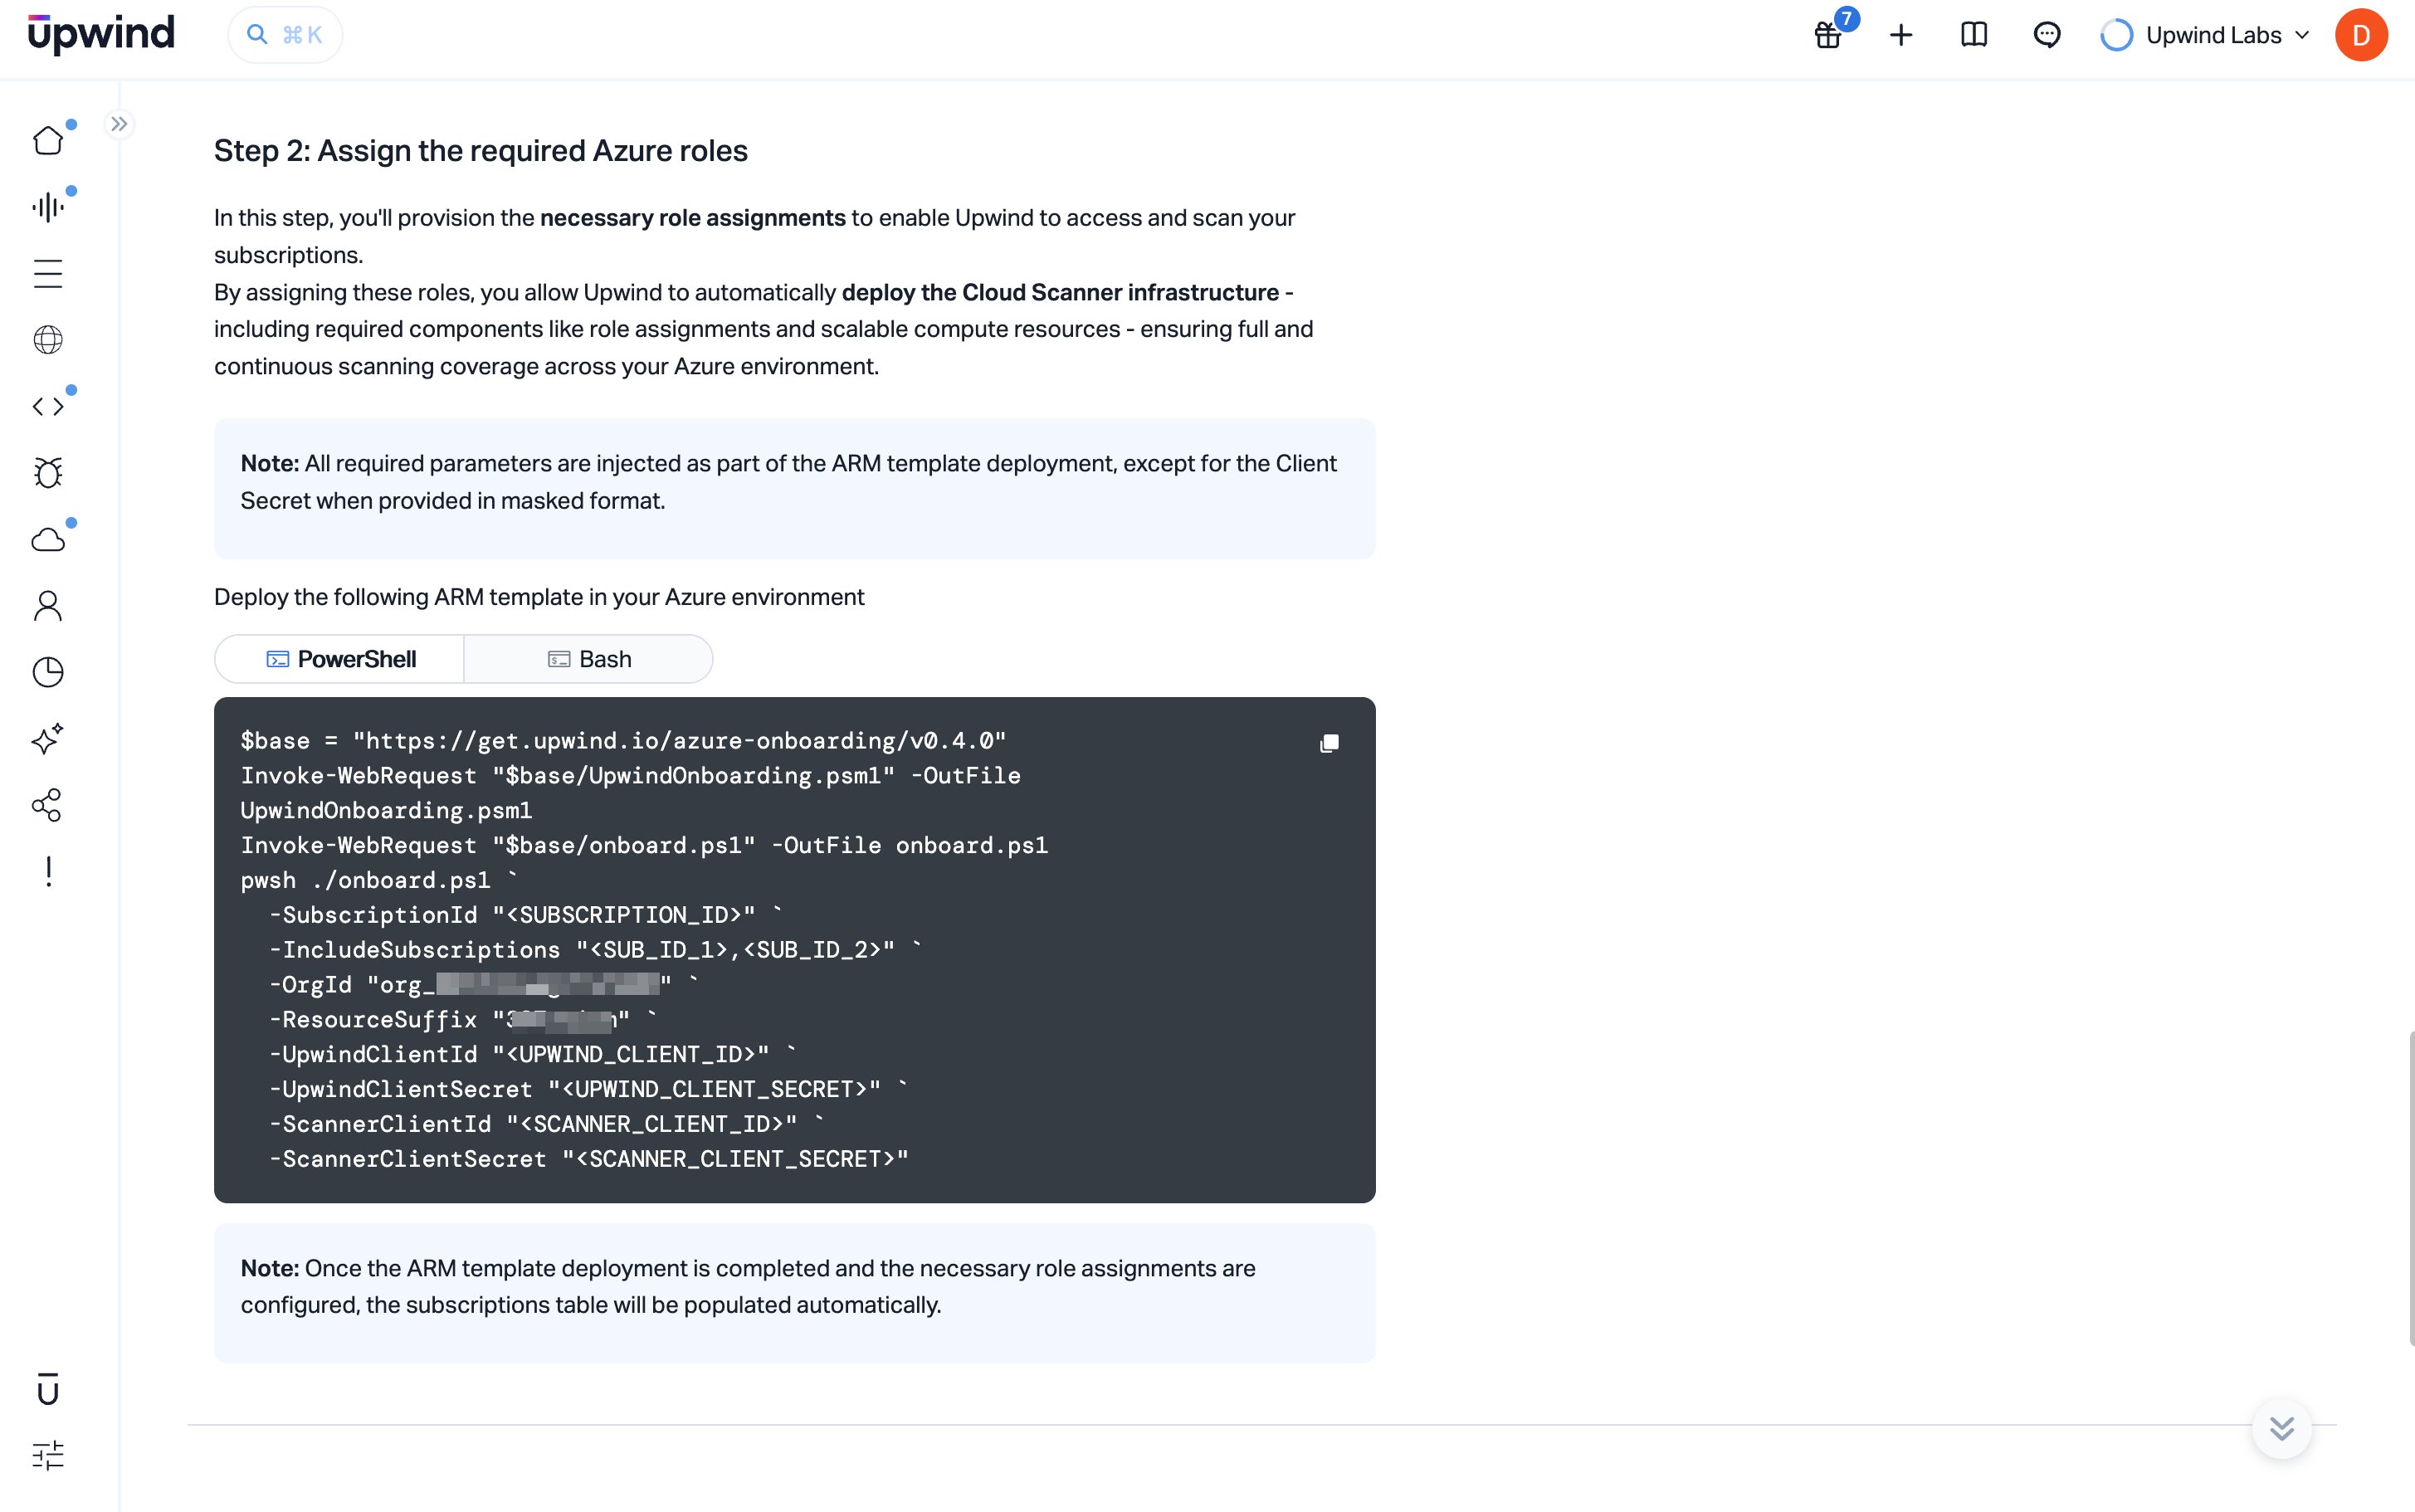
Task: Open the sliders settings sidebar icon
Action: click(48, 1455)
